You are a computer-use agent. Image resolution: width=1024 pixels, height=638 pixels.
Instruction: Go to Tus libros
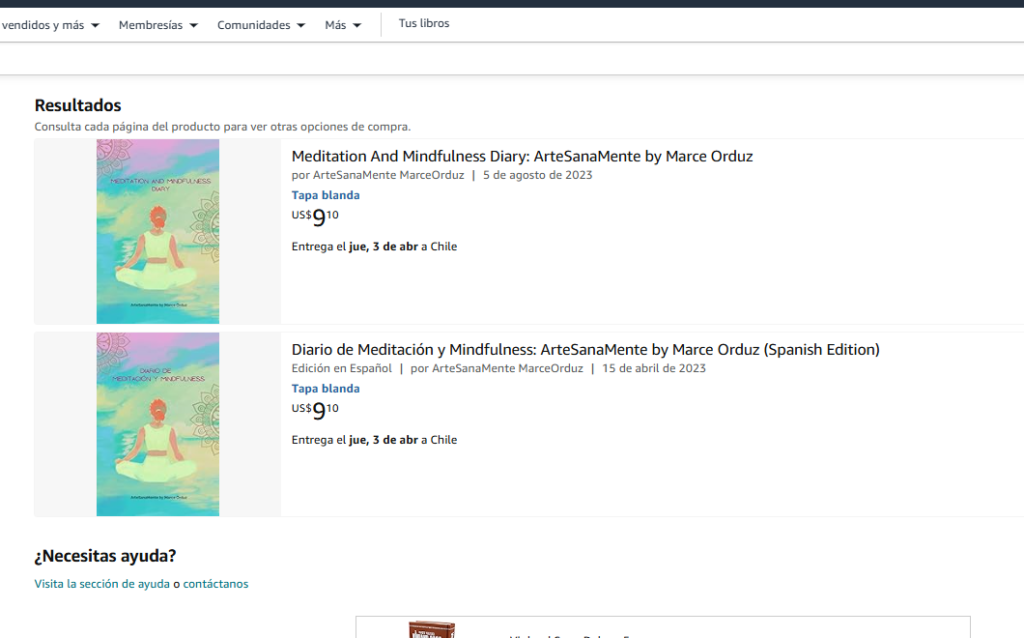(424, 24)
